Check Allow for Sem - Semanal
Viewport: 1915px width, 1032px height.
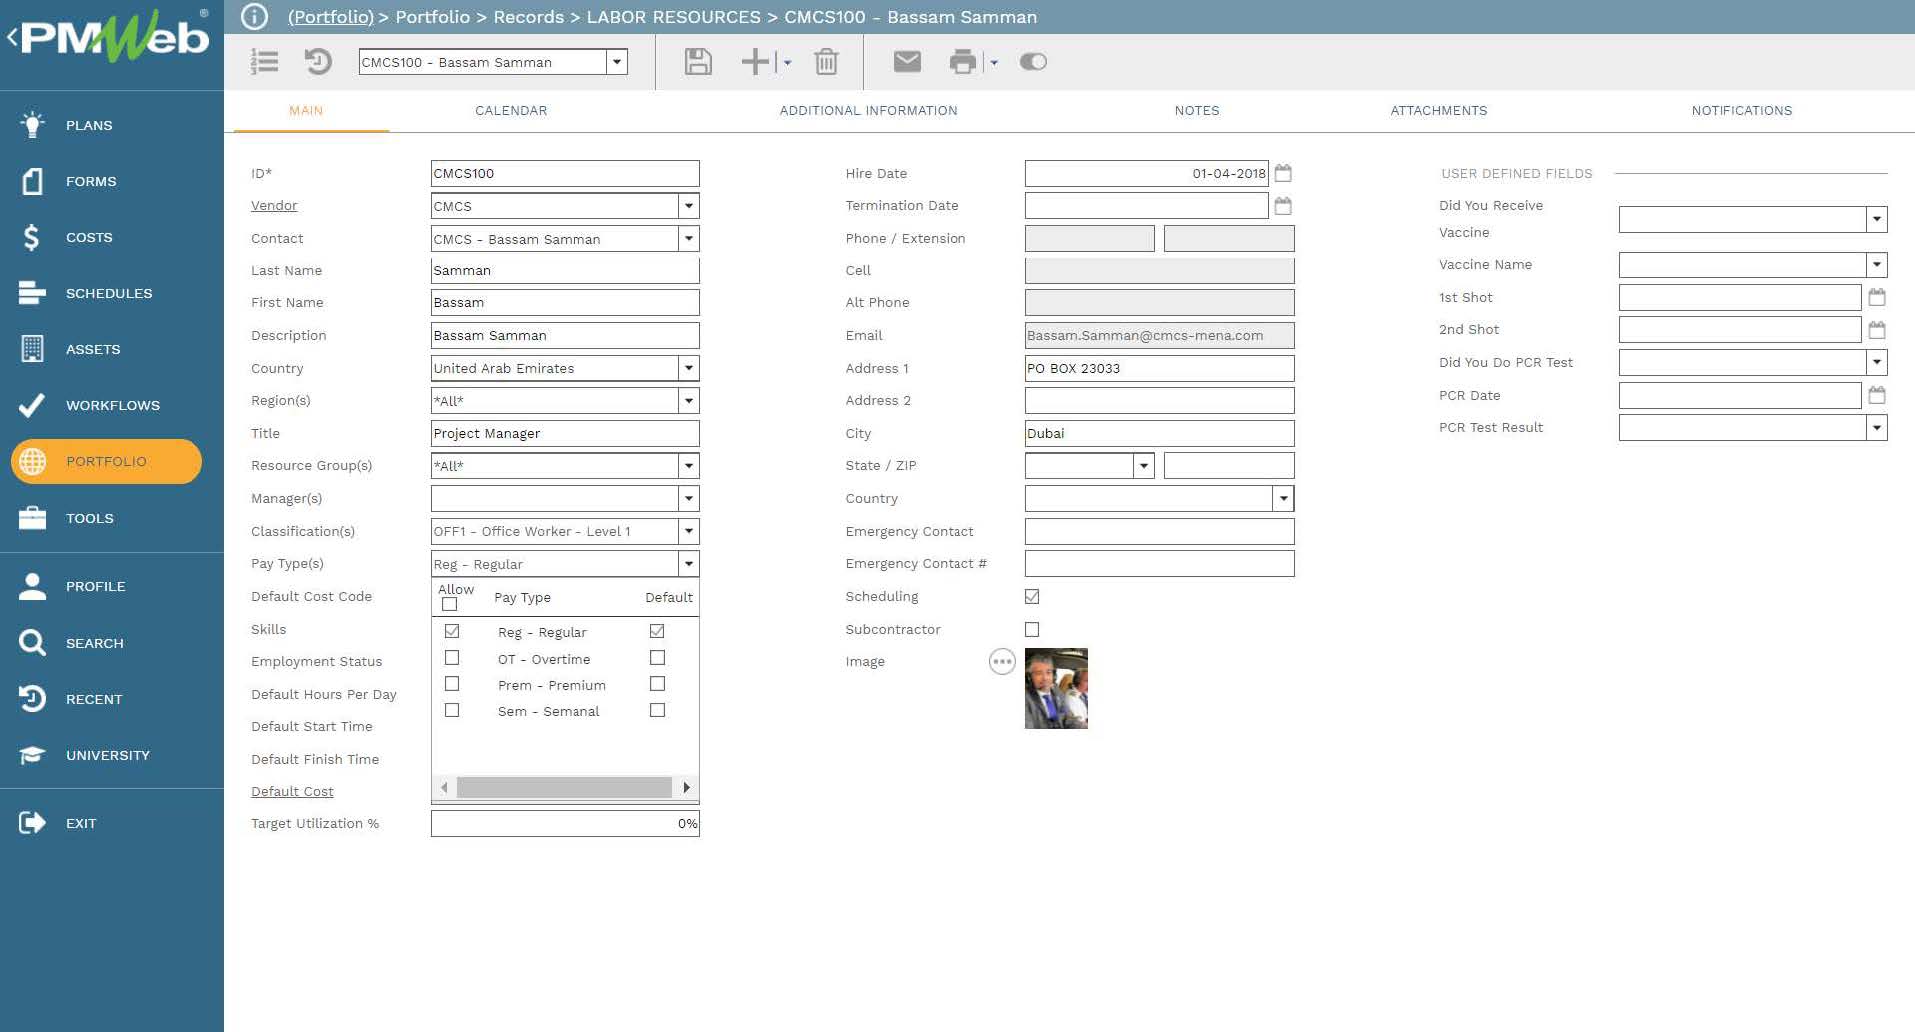click(452, 710)
